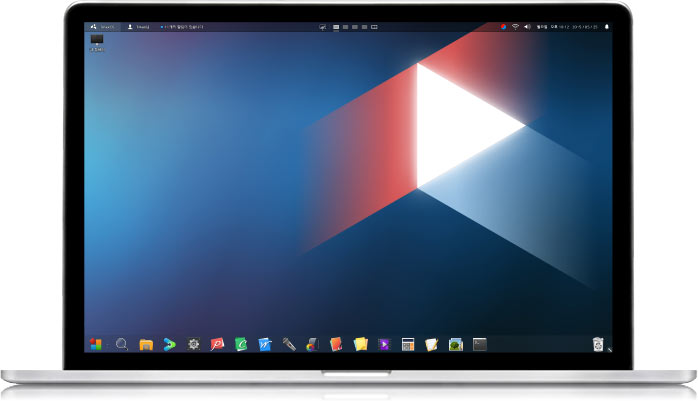Open notifications bell in top panel

click(606, 27)
